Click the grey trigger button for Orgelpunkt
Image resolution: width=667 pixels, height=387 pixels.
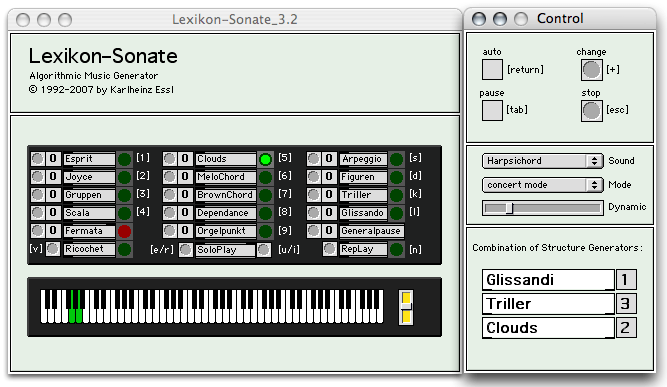click(x=169, y=231)
